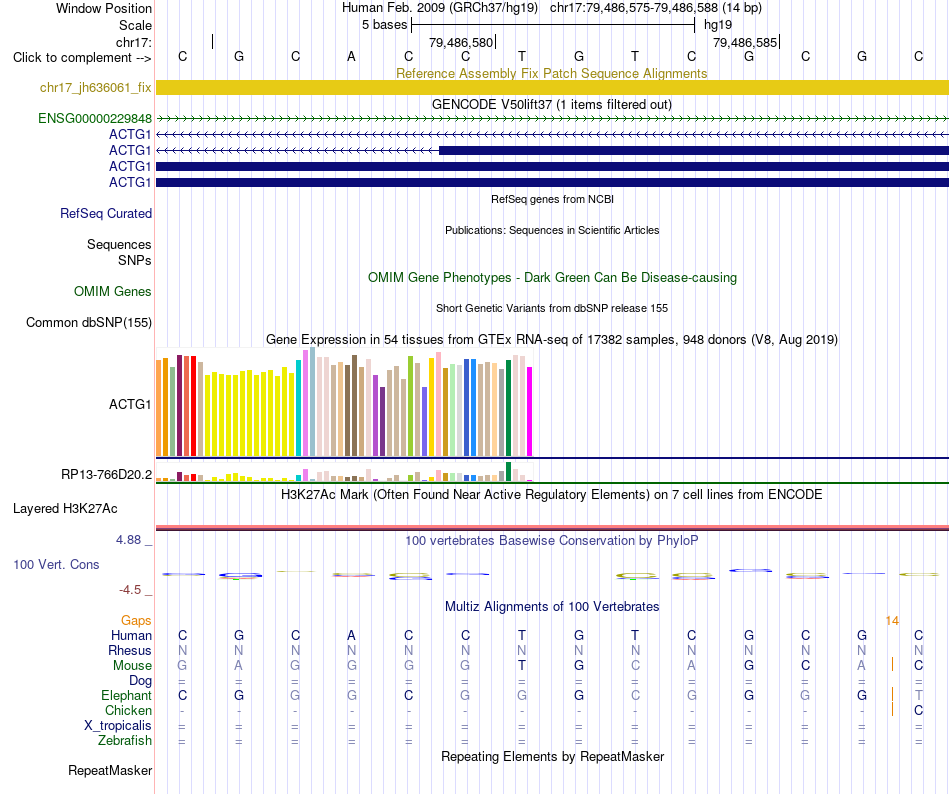Image resolution: width=950 pixels, height=794 pixels.
Task: Open the GTEx Gene Expression track title
Action: tap(551, 339)
